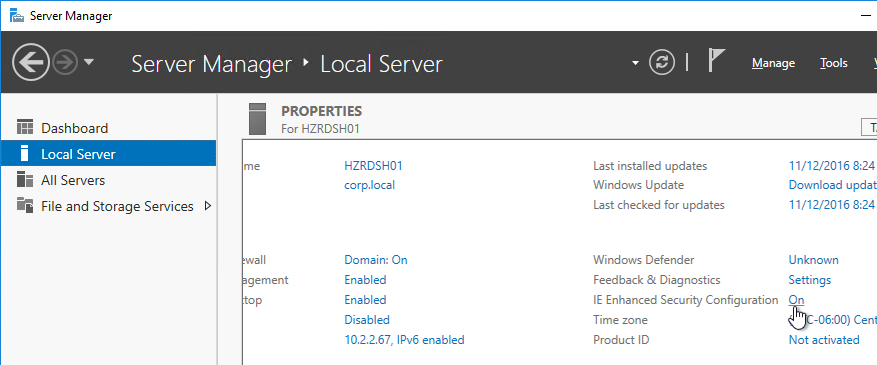Screen dimensions: 877x365
Task: Click the refresh icon in the header
Action: coord(662,63)
